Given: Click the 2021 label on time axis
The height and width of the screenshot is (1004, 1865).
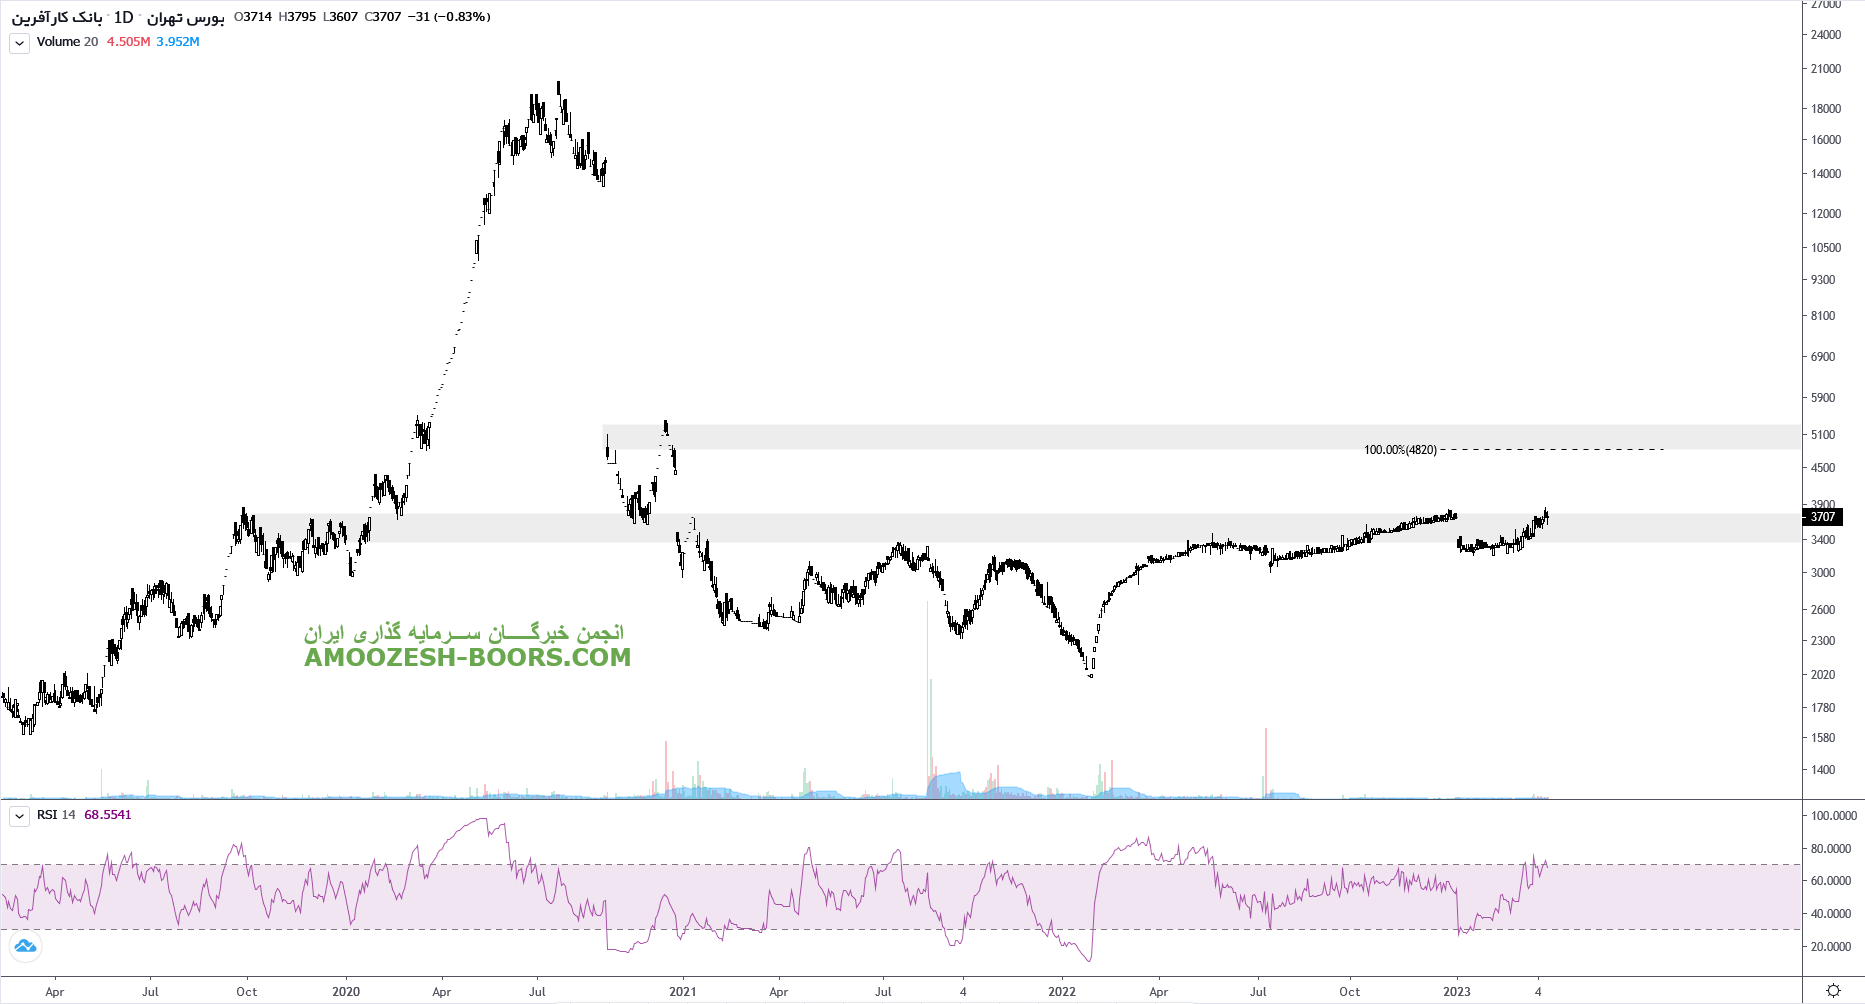Looking at the screenshot, I should [x=683, y=992].
